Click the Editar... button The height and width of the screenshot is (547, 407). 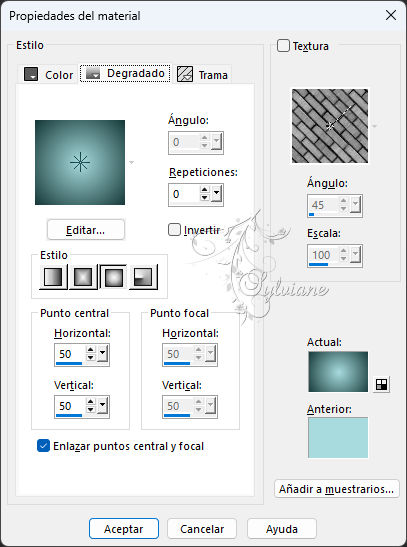click(86, 230)
